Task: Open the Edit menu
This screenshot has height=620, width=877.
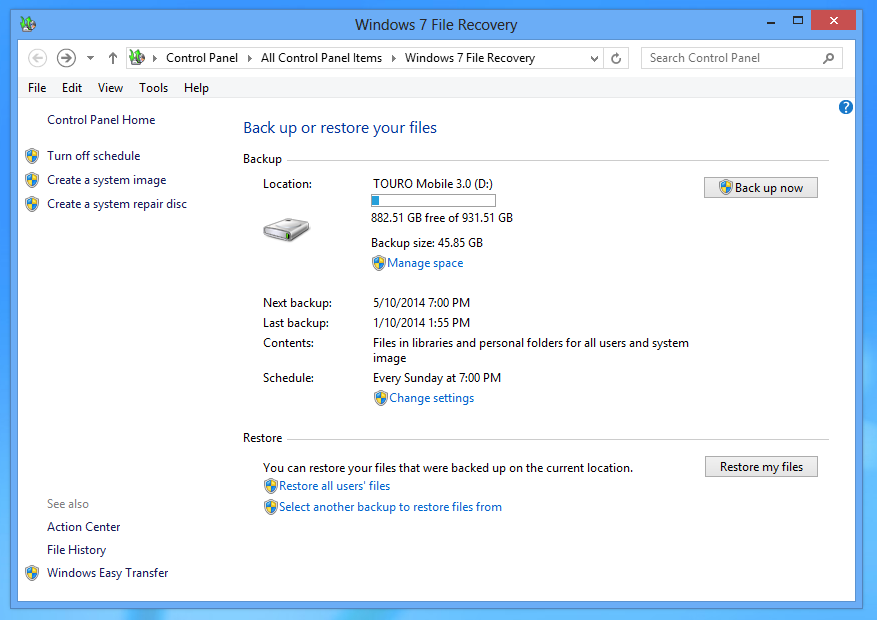Action: [x=72, y=88]
